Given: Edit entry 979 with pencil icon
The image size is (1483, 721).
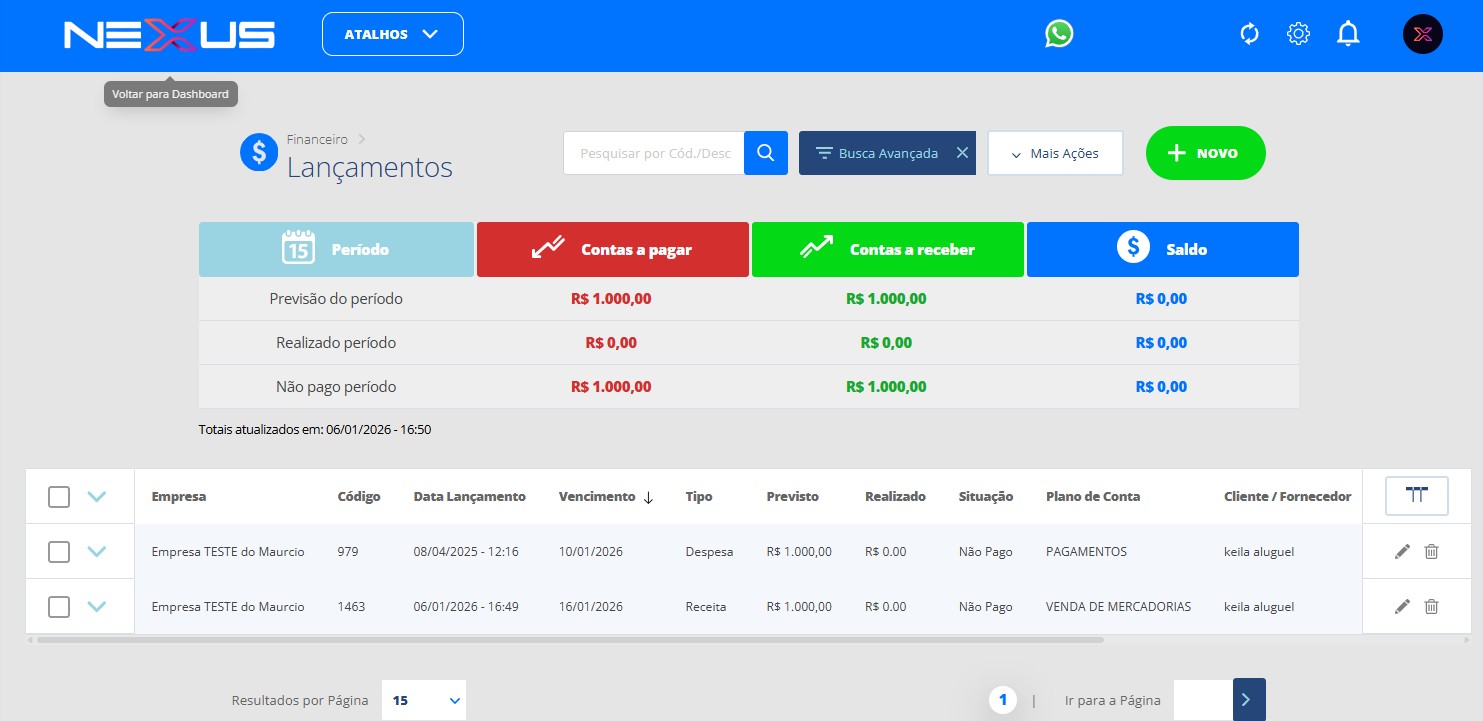Looking at the screenshot, I should (x=1402, y=551).
